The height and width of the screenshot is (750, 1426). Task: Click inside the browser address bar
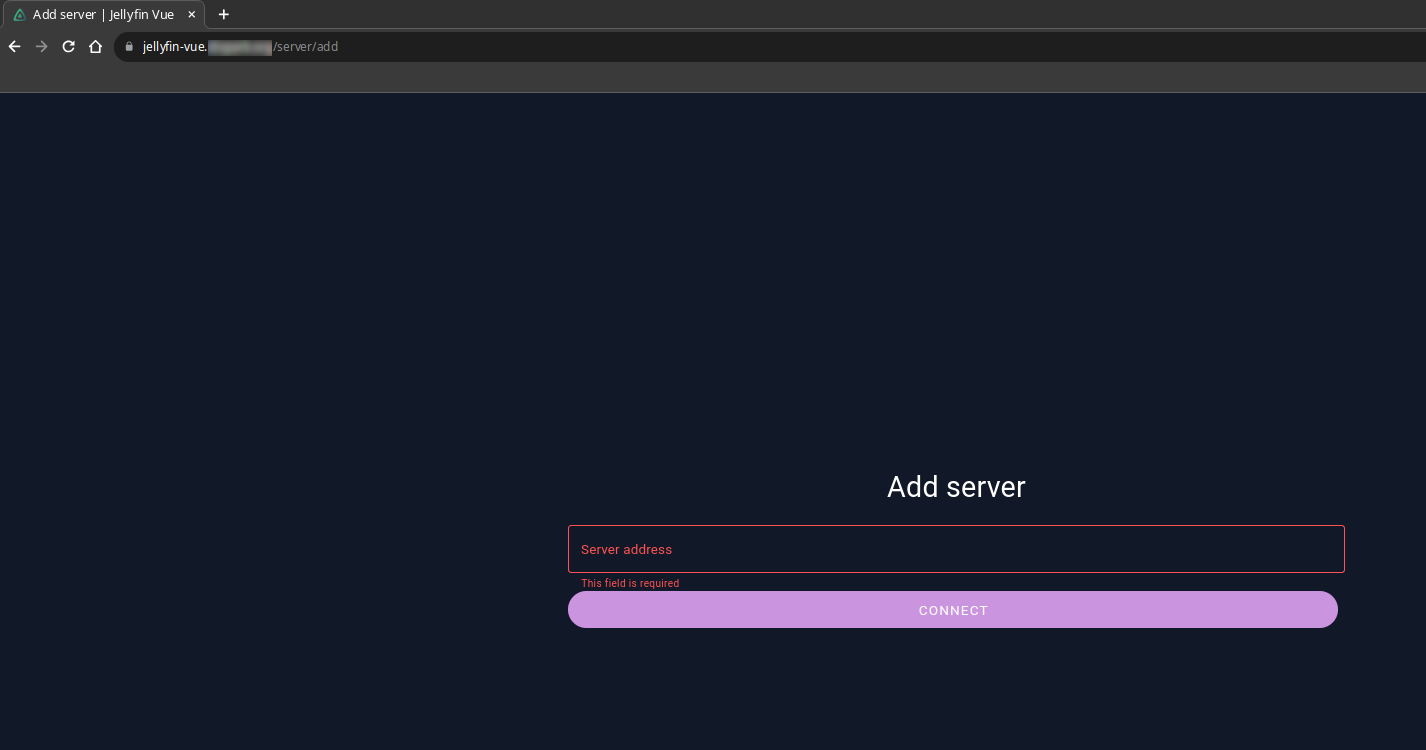pos(500,46)
